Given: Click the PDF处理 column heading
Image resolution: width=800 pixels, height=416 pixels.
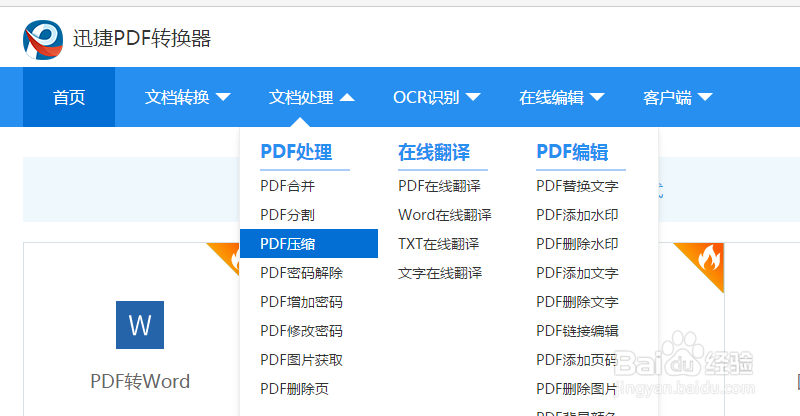Looking at the screenshot, I should 296,152.
